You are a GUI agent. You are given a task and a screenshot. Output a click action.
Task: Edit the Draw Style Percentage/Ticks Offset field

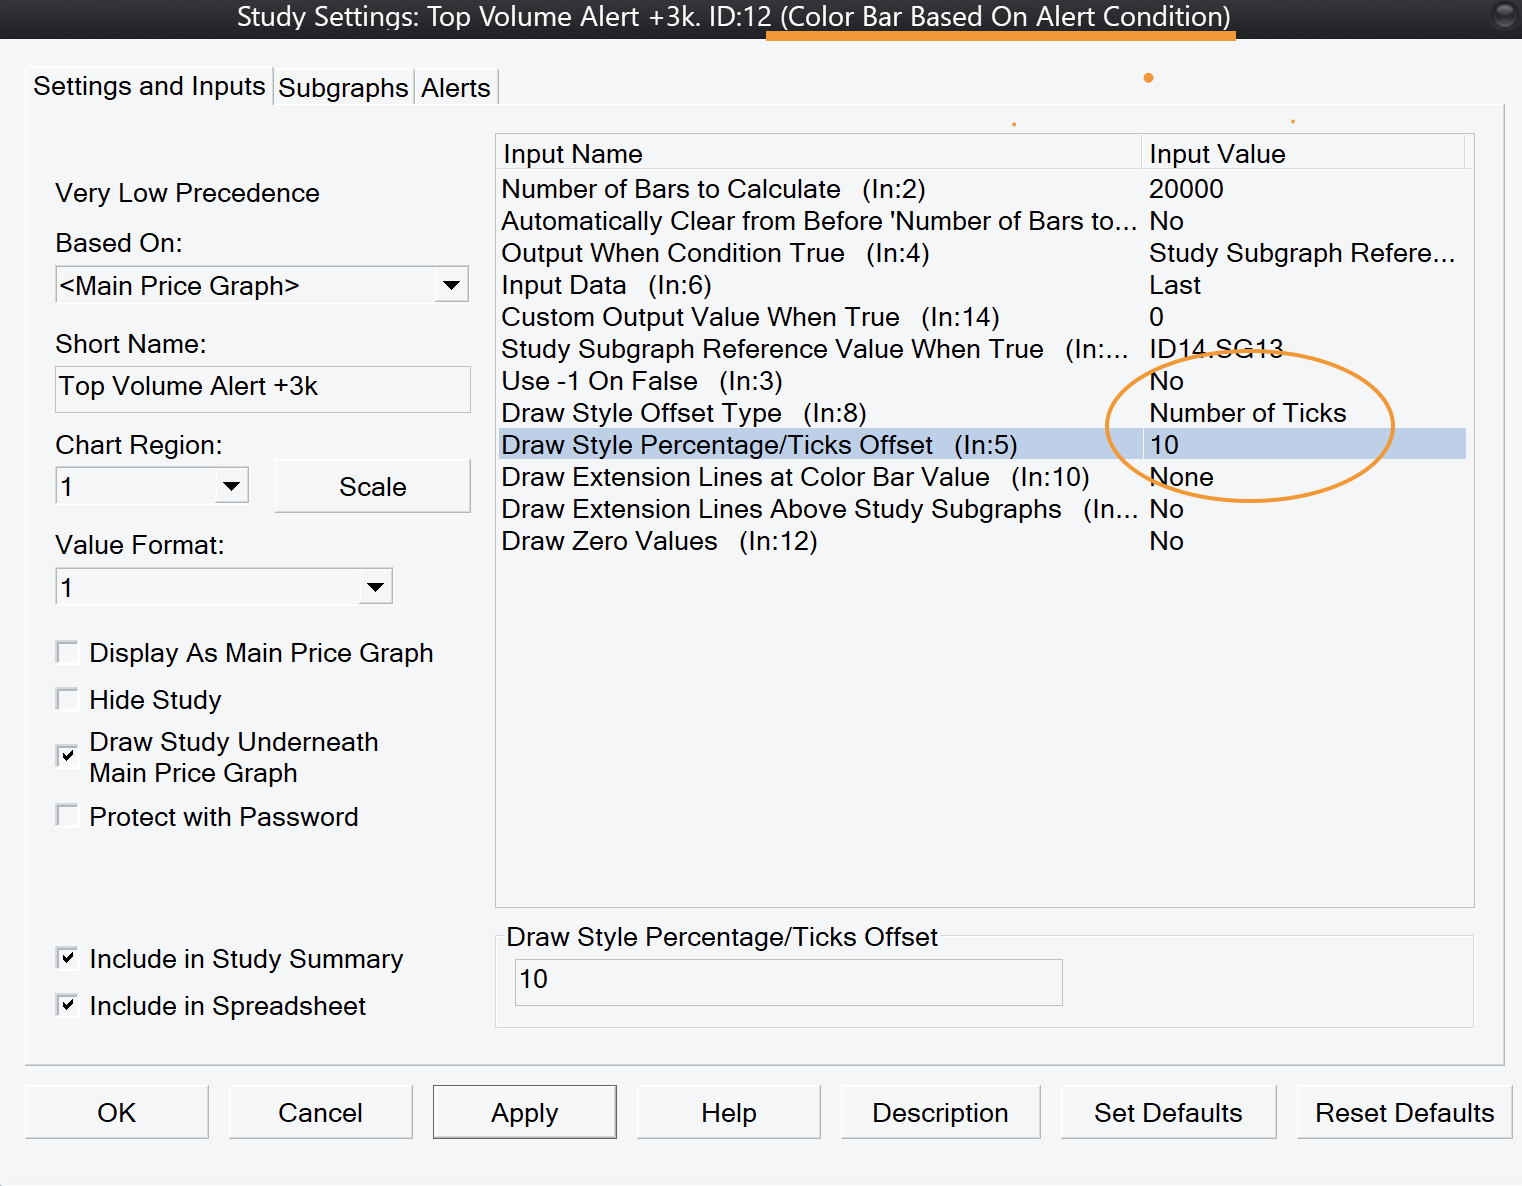coord(787,981)
